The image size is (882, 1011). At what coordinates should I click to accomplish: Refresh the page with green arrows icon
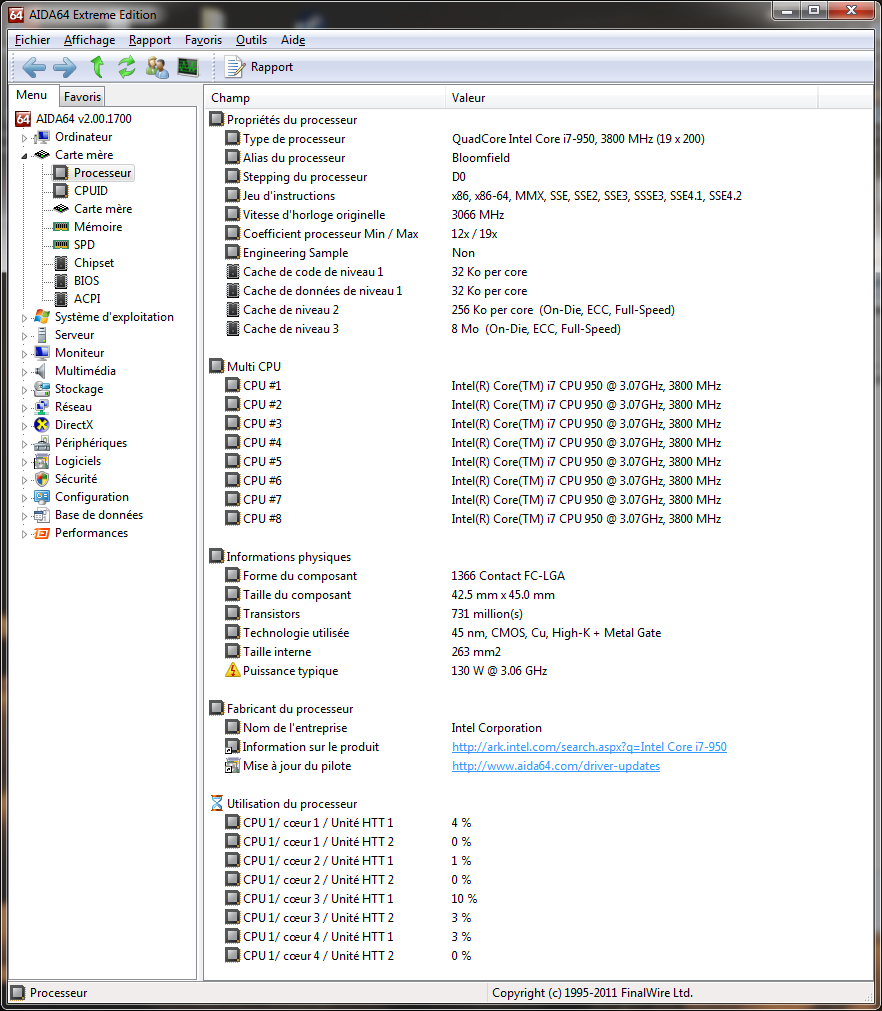[126, 66]
